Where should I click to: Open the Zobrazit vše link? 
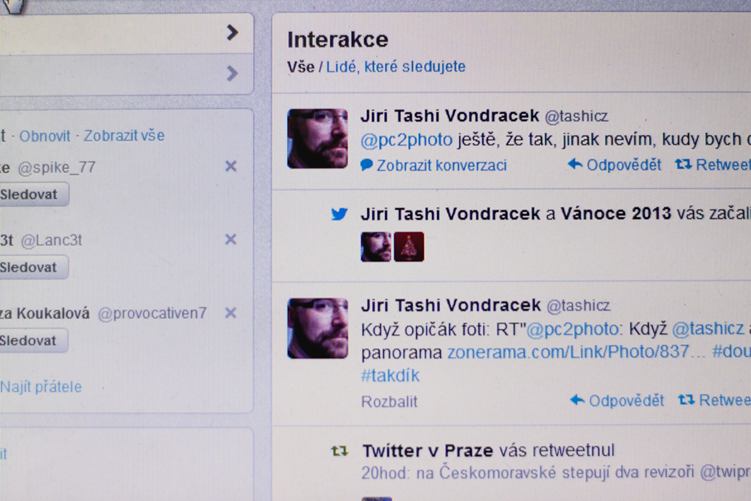tap(124, 136)
